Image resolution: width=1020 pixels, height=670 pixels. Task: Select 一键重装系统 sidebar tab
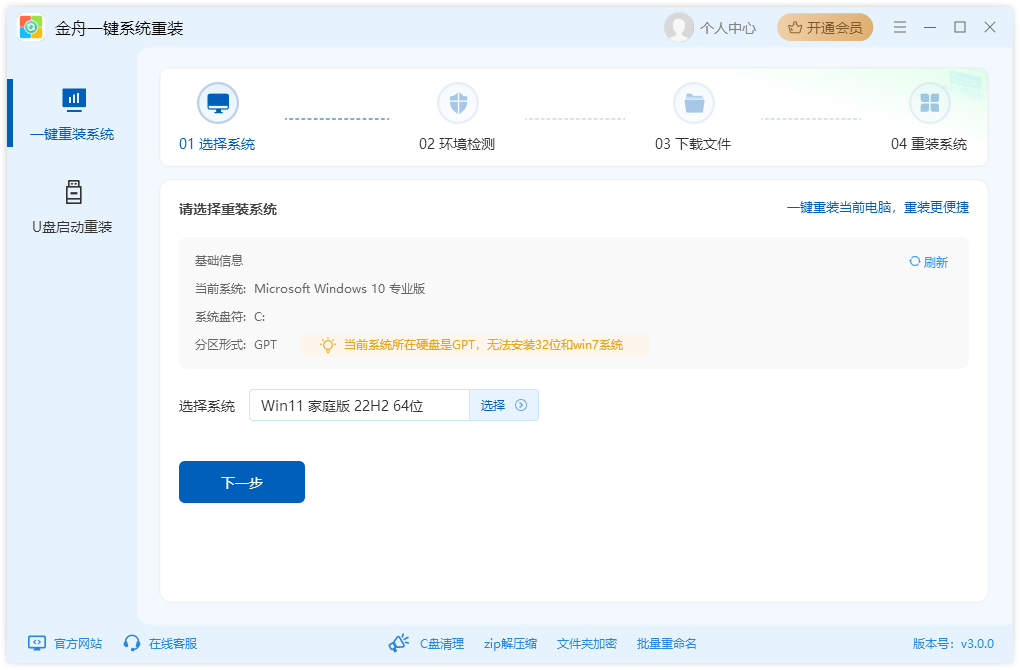click(72, 113)
